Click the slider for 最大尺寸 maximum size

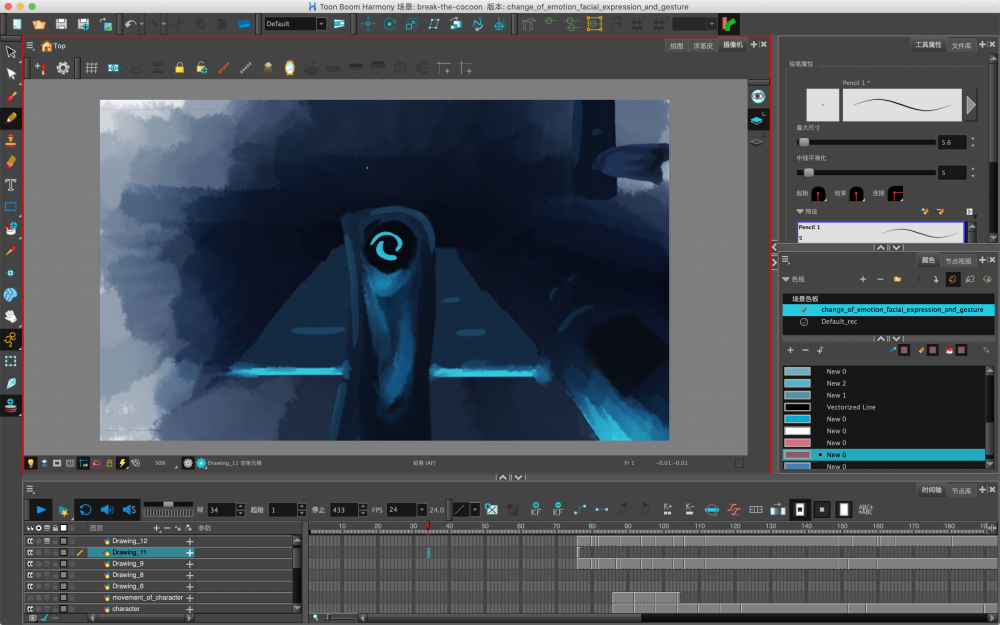coord(866,142)
